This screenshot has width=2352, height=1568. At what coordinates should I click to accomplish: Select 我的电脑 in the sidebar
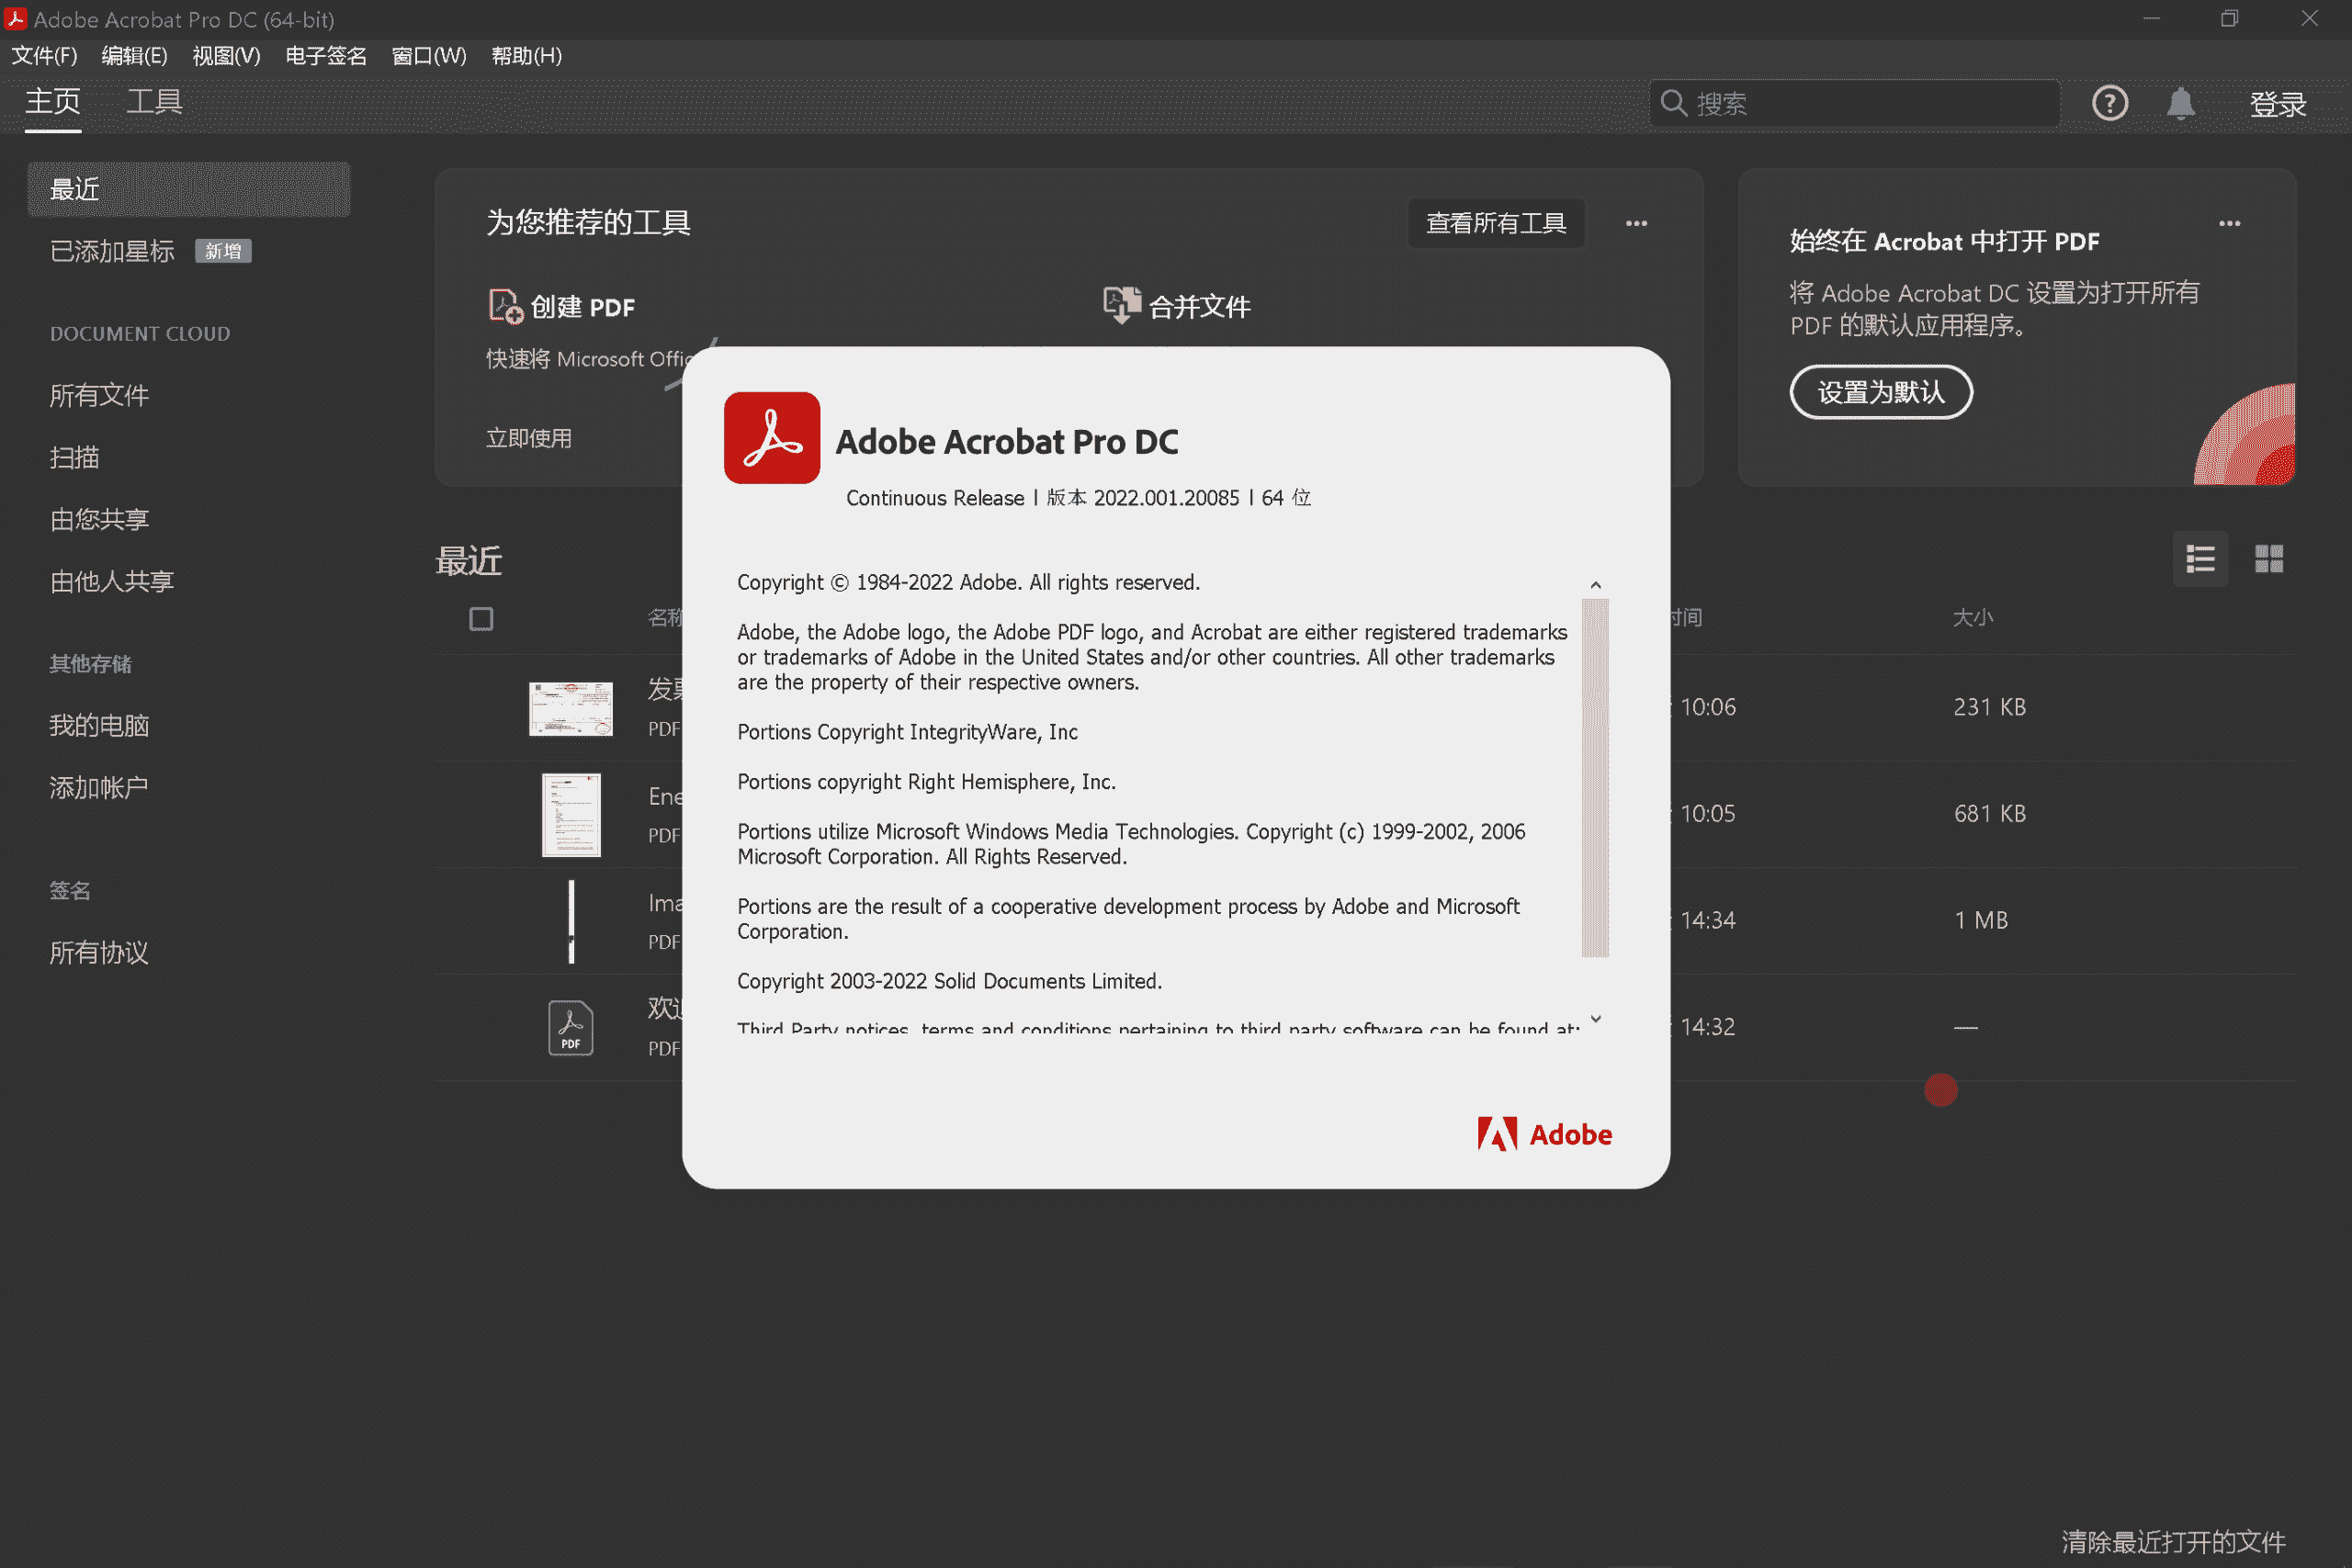point(99,725)
